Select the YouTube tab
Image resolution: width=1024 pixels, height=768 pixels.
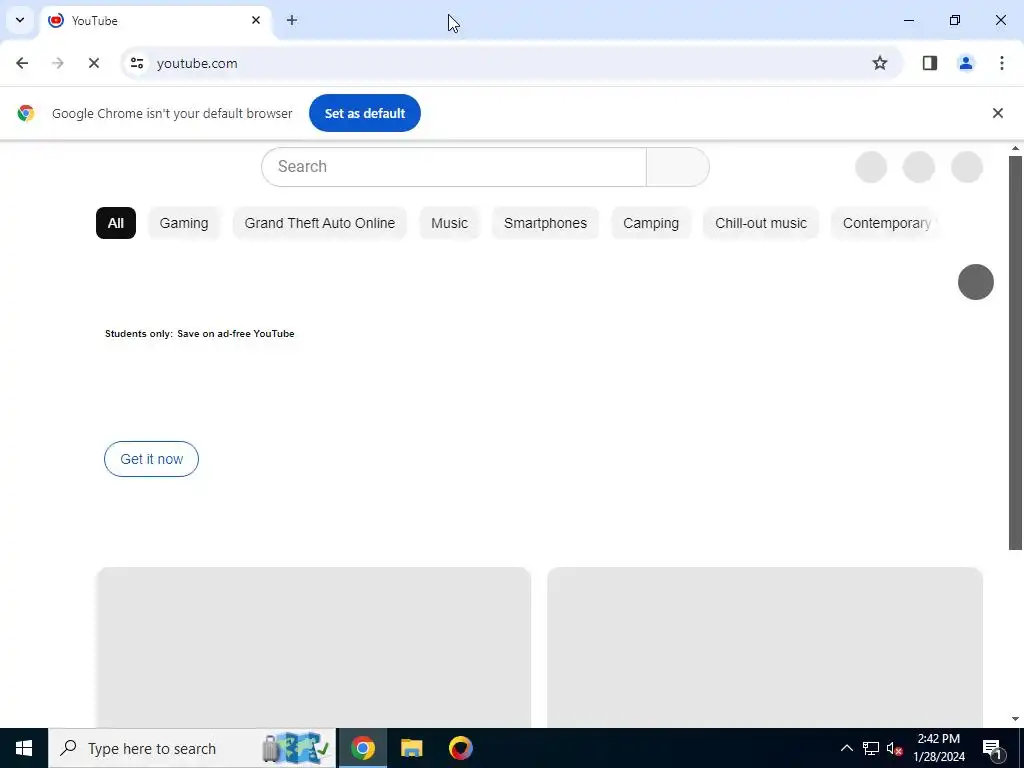coord(153,20)
